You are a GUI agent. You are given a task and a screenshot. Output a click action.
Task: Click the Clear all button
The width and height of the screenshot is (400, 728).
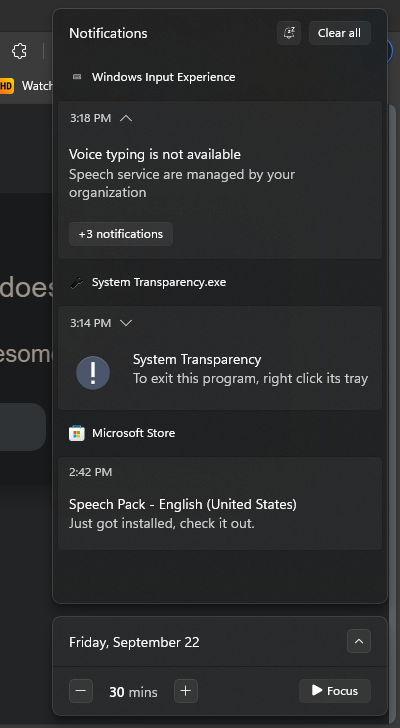[x=339, y=33]
